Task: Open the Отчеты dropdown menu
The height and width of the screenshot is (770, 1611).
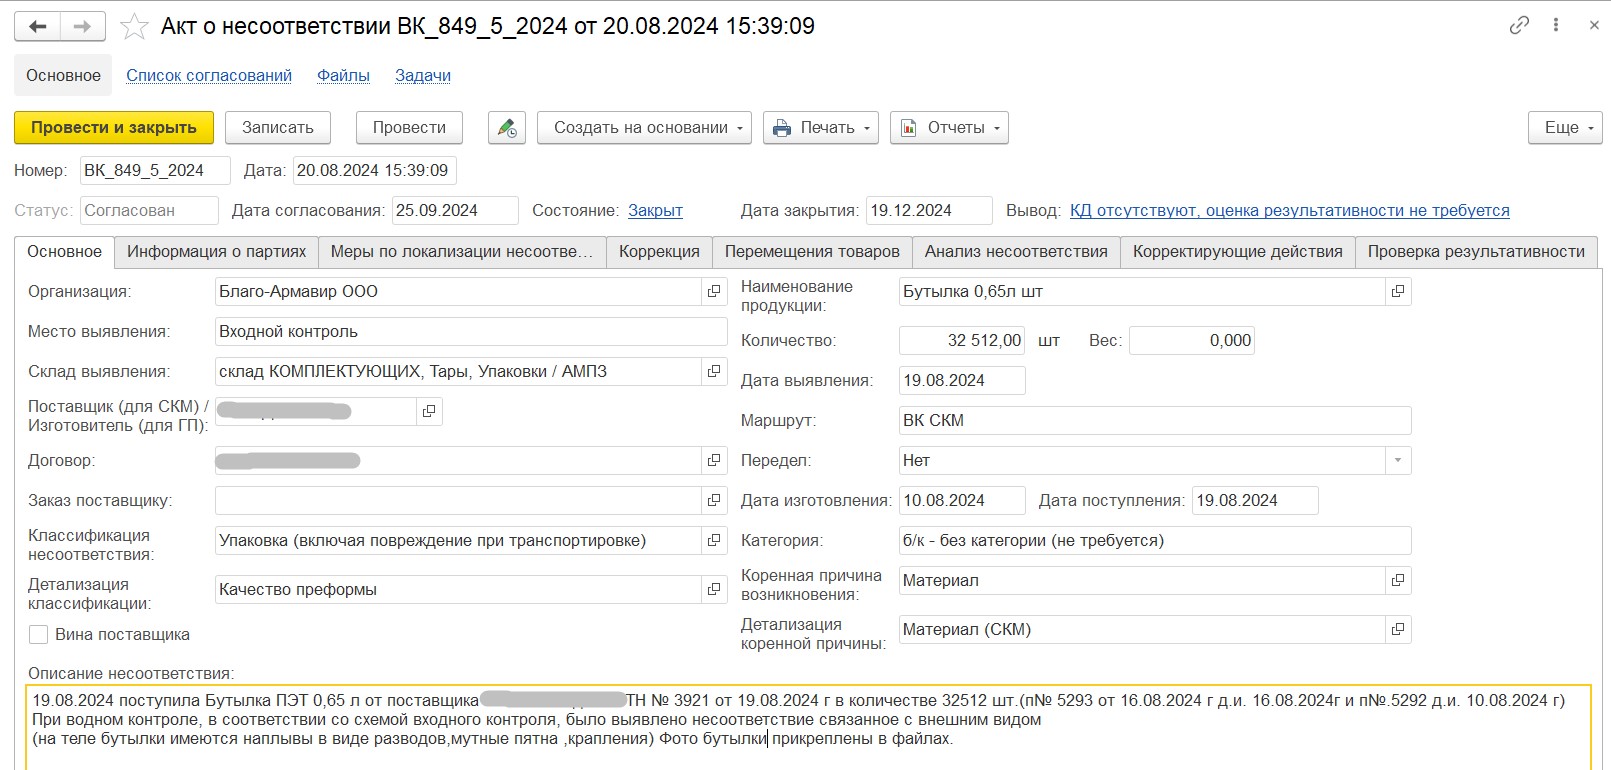Action: click(x=949, y=128)
